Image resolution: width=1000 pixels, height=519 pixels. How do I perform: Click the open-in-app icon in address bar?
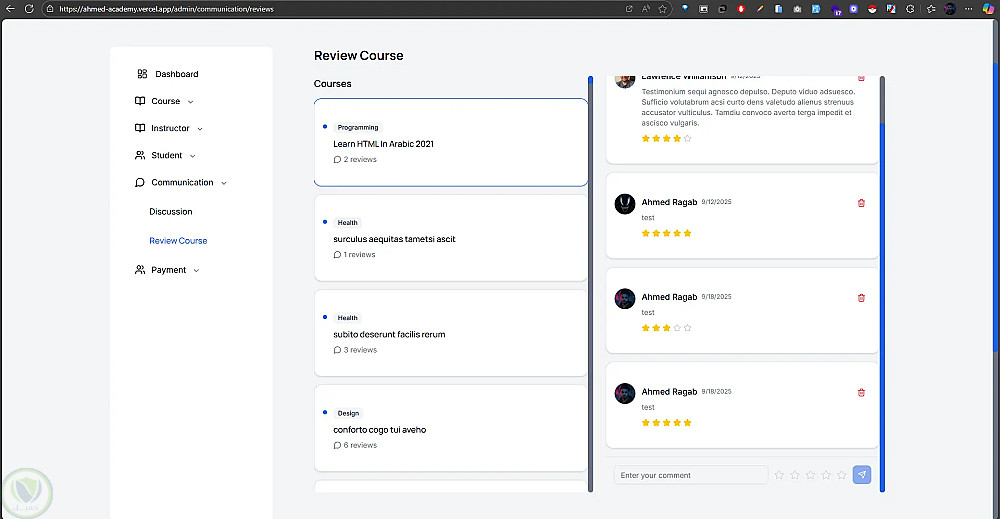(x=629, y=9)
